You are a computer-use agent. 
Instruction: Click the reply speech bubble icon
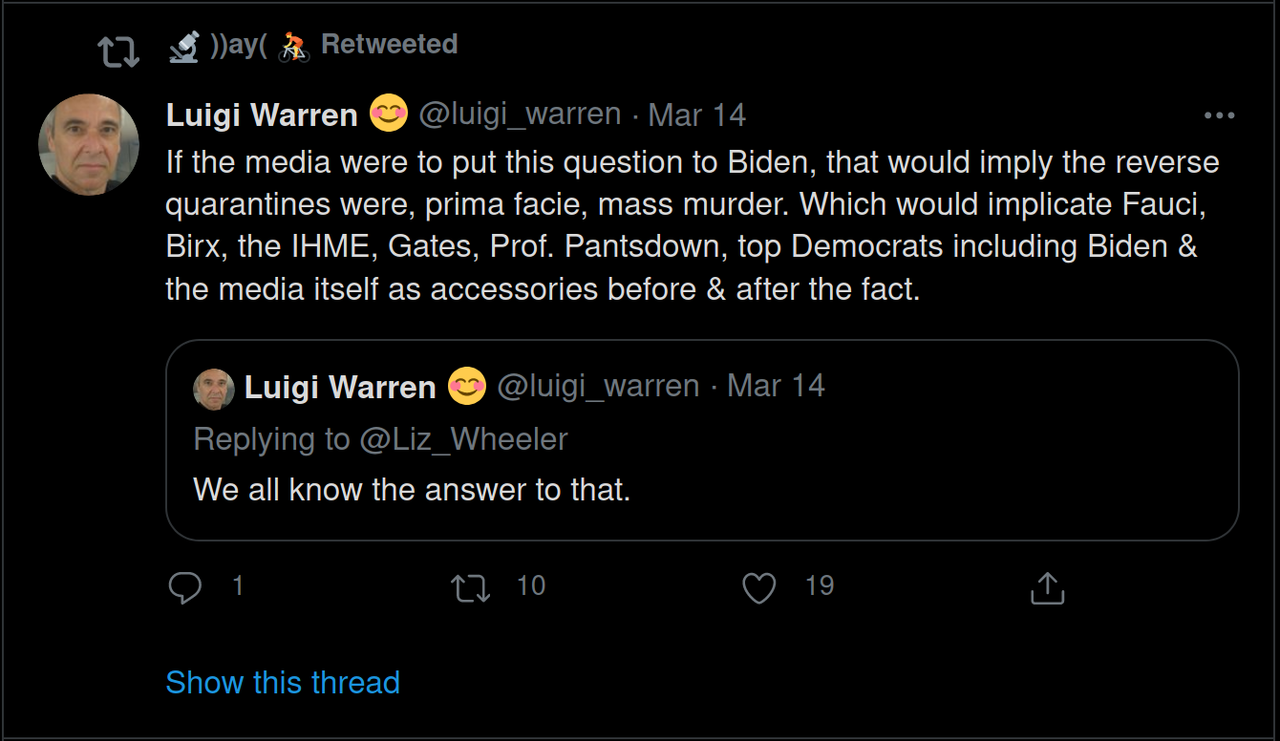tap(185, 588)
